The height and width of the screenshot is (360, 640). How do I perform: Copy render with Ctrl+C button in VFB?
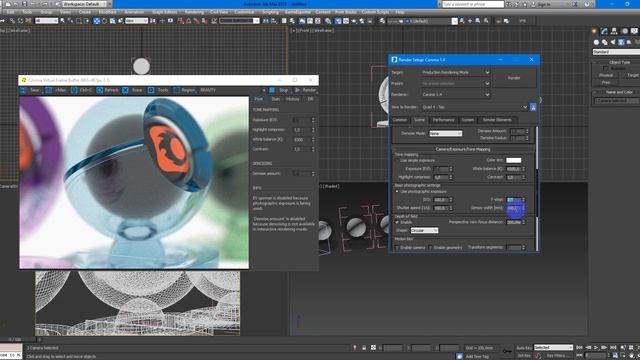tap(82, 90)
